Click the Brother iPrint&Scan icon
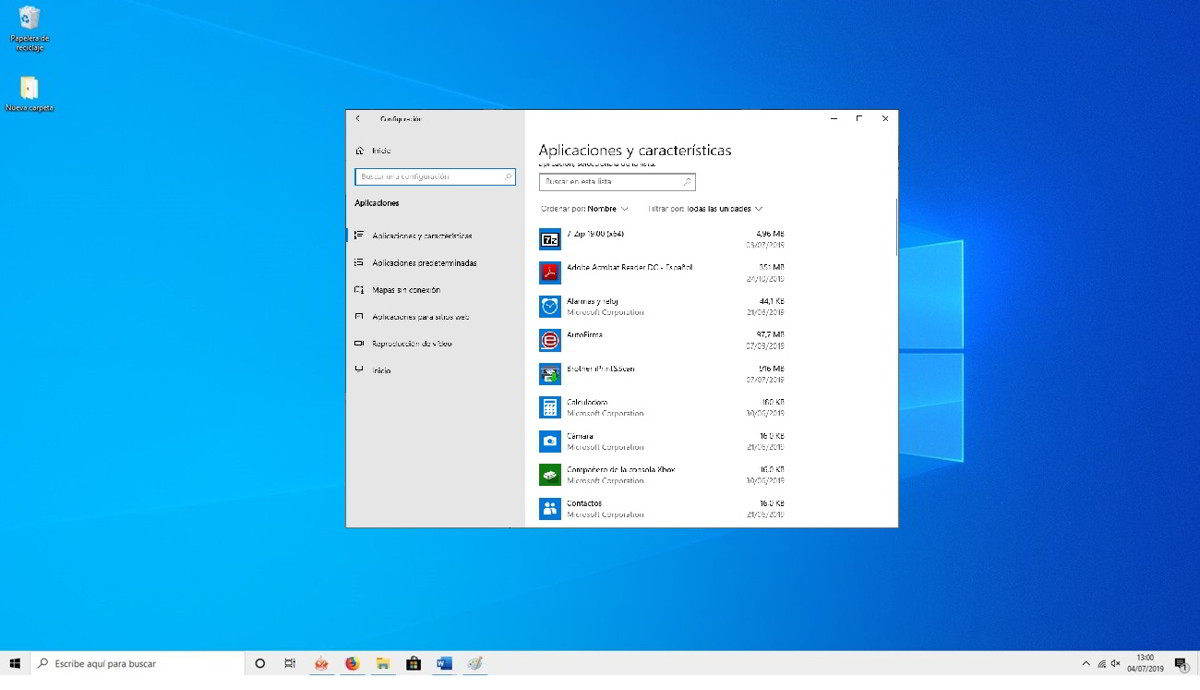 click(x=550, y=374)
